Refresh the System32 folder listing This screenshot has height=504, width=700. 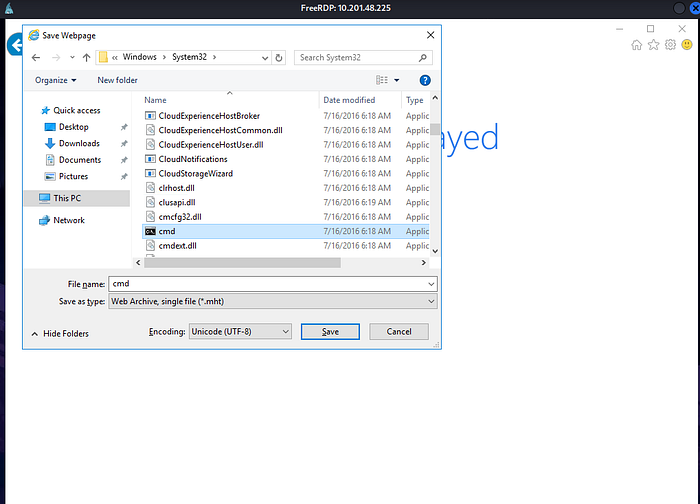(x=279, y=58)
